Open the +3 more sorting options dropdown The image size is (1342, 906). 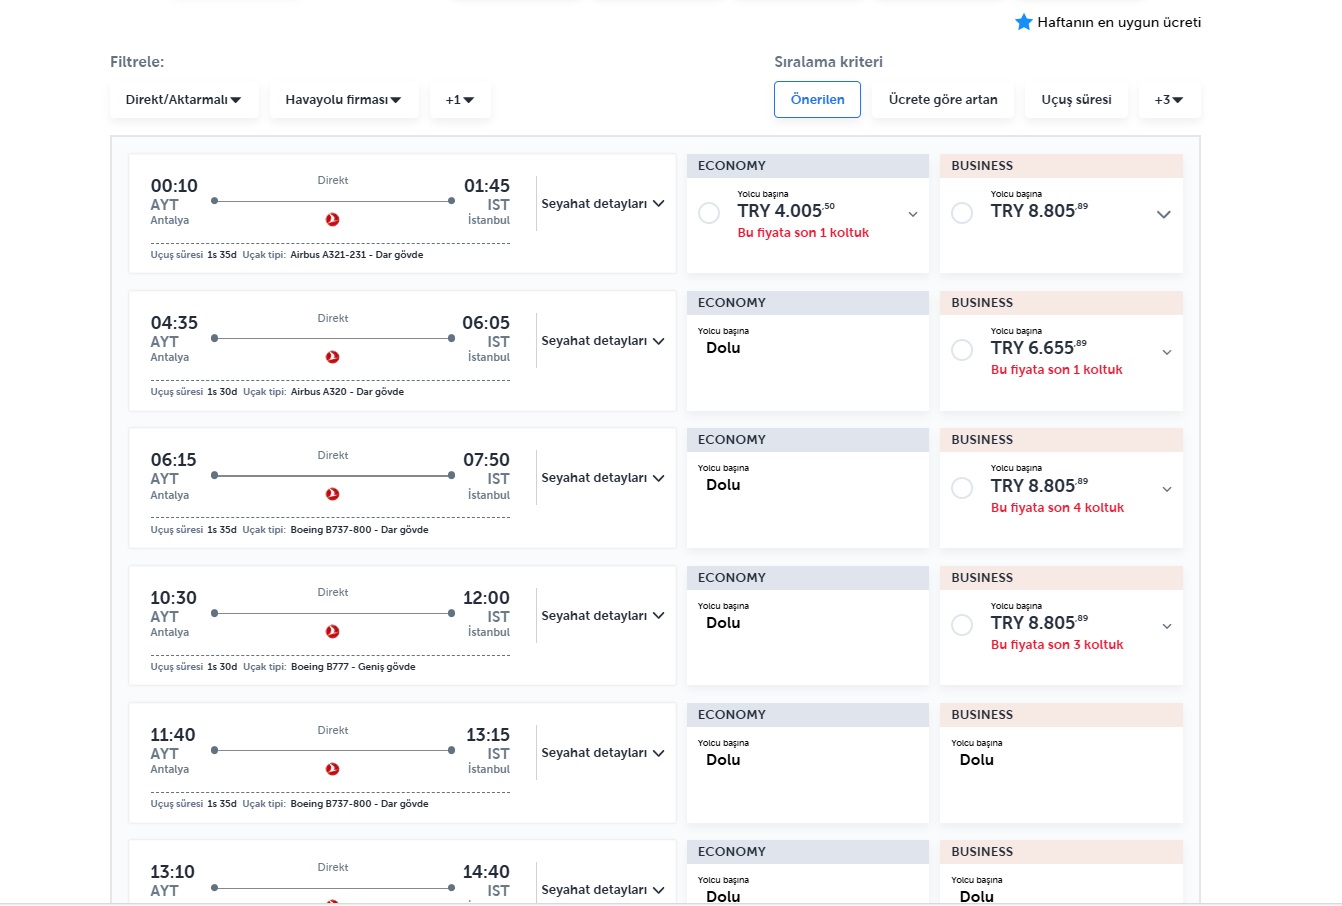tap(1169, 100)
